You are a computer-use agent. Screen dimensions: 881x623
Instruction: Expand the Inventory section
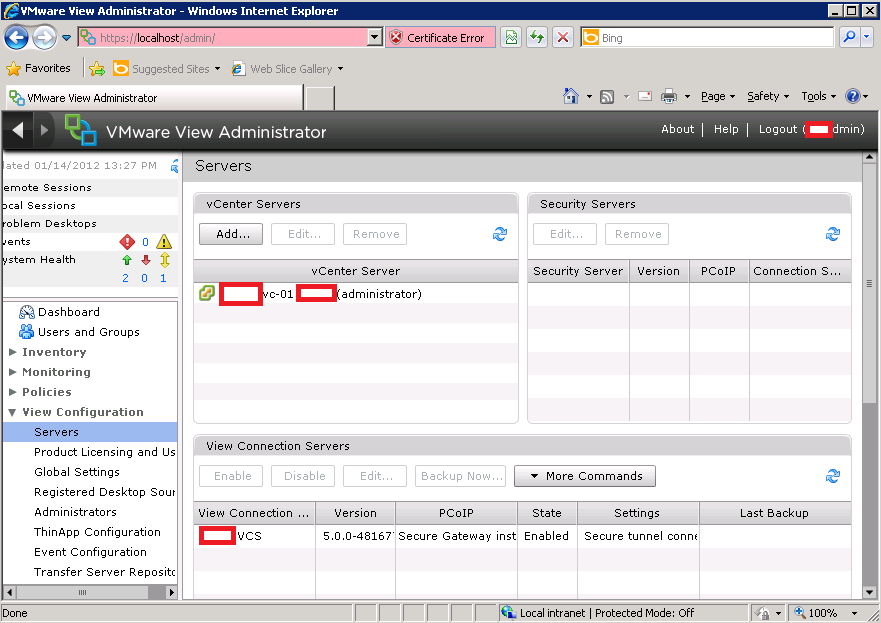[x=13, y=352]
